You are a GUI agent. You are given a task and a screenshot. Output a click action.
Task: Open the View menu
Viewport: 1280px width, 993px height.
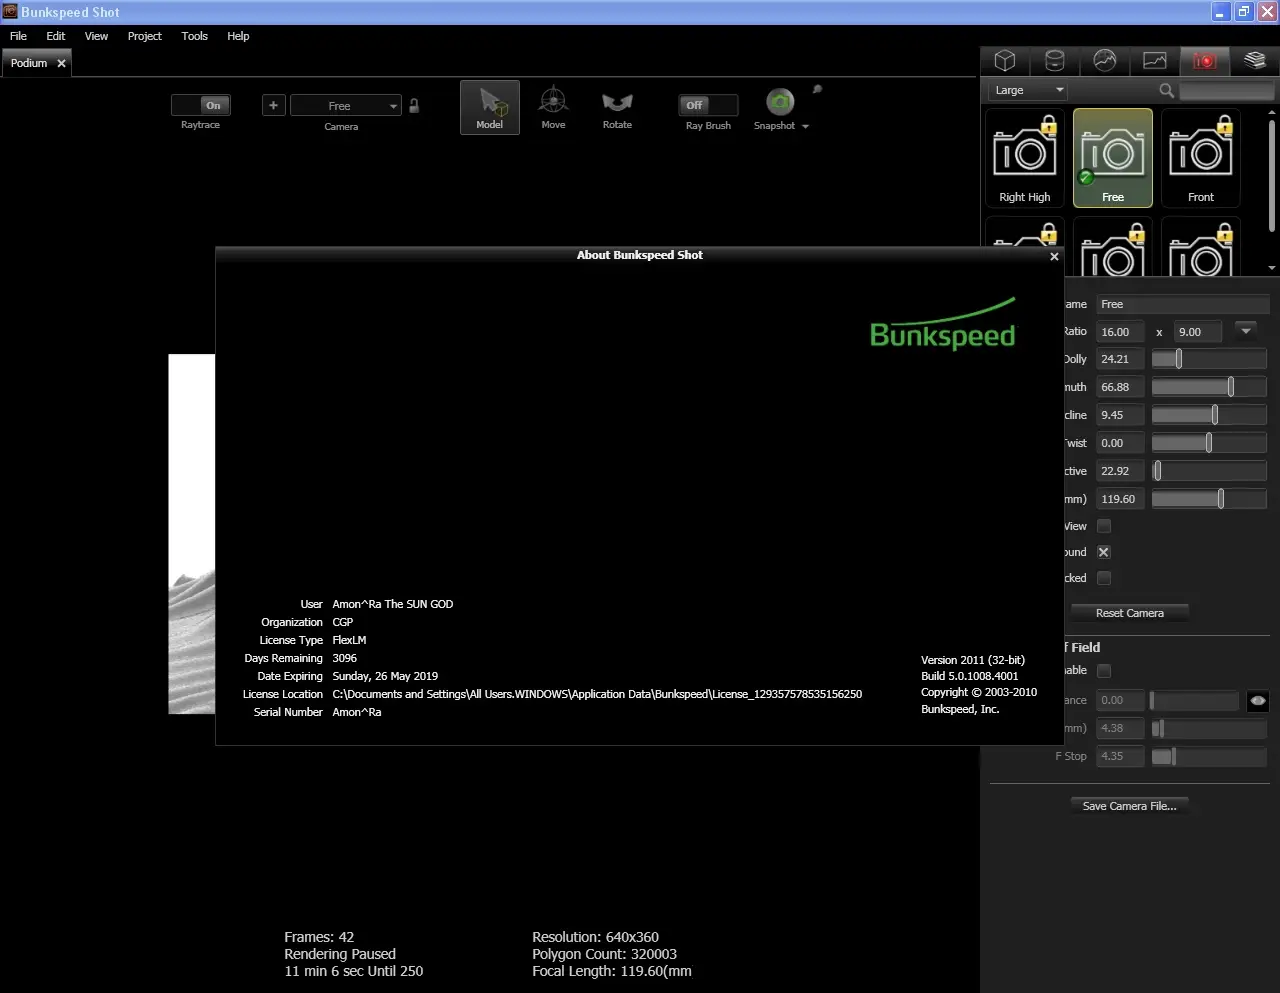pyautogui.click(x=96, y=36)
